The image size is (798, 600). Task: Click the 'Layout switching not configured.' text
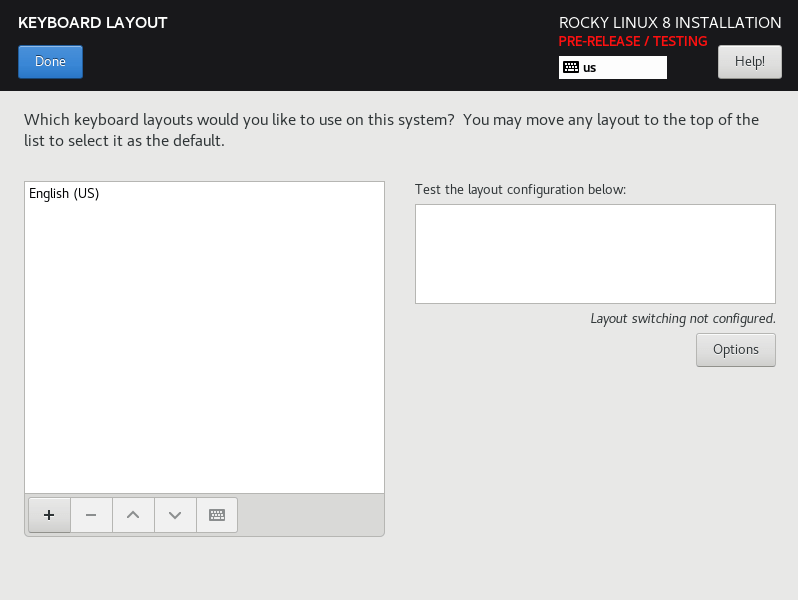683,319
